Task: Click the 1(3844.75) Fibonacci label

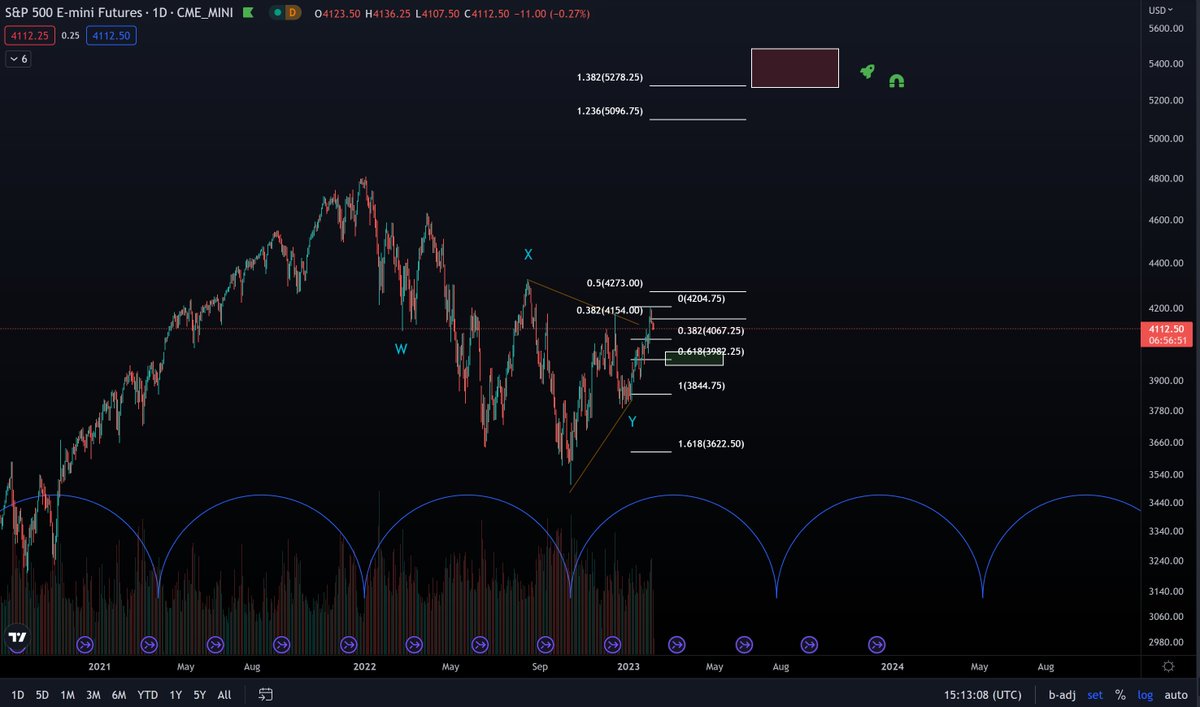Action: [702, 385]
